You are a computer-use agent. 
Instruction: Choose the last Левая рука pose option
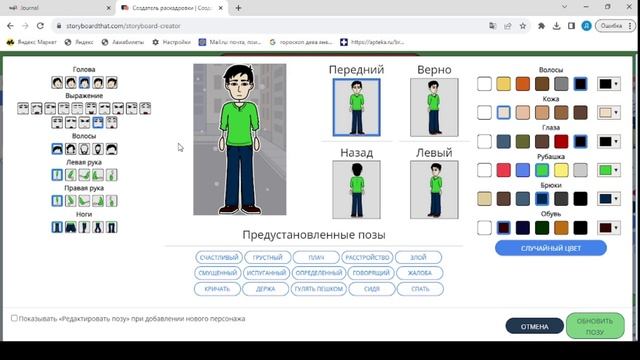click(x=111, y=175)
